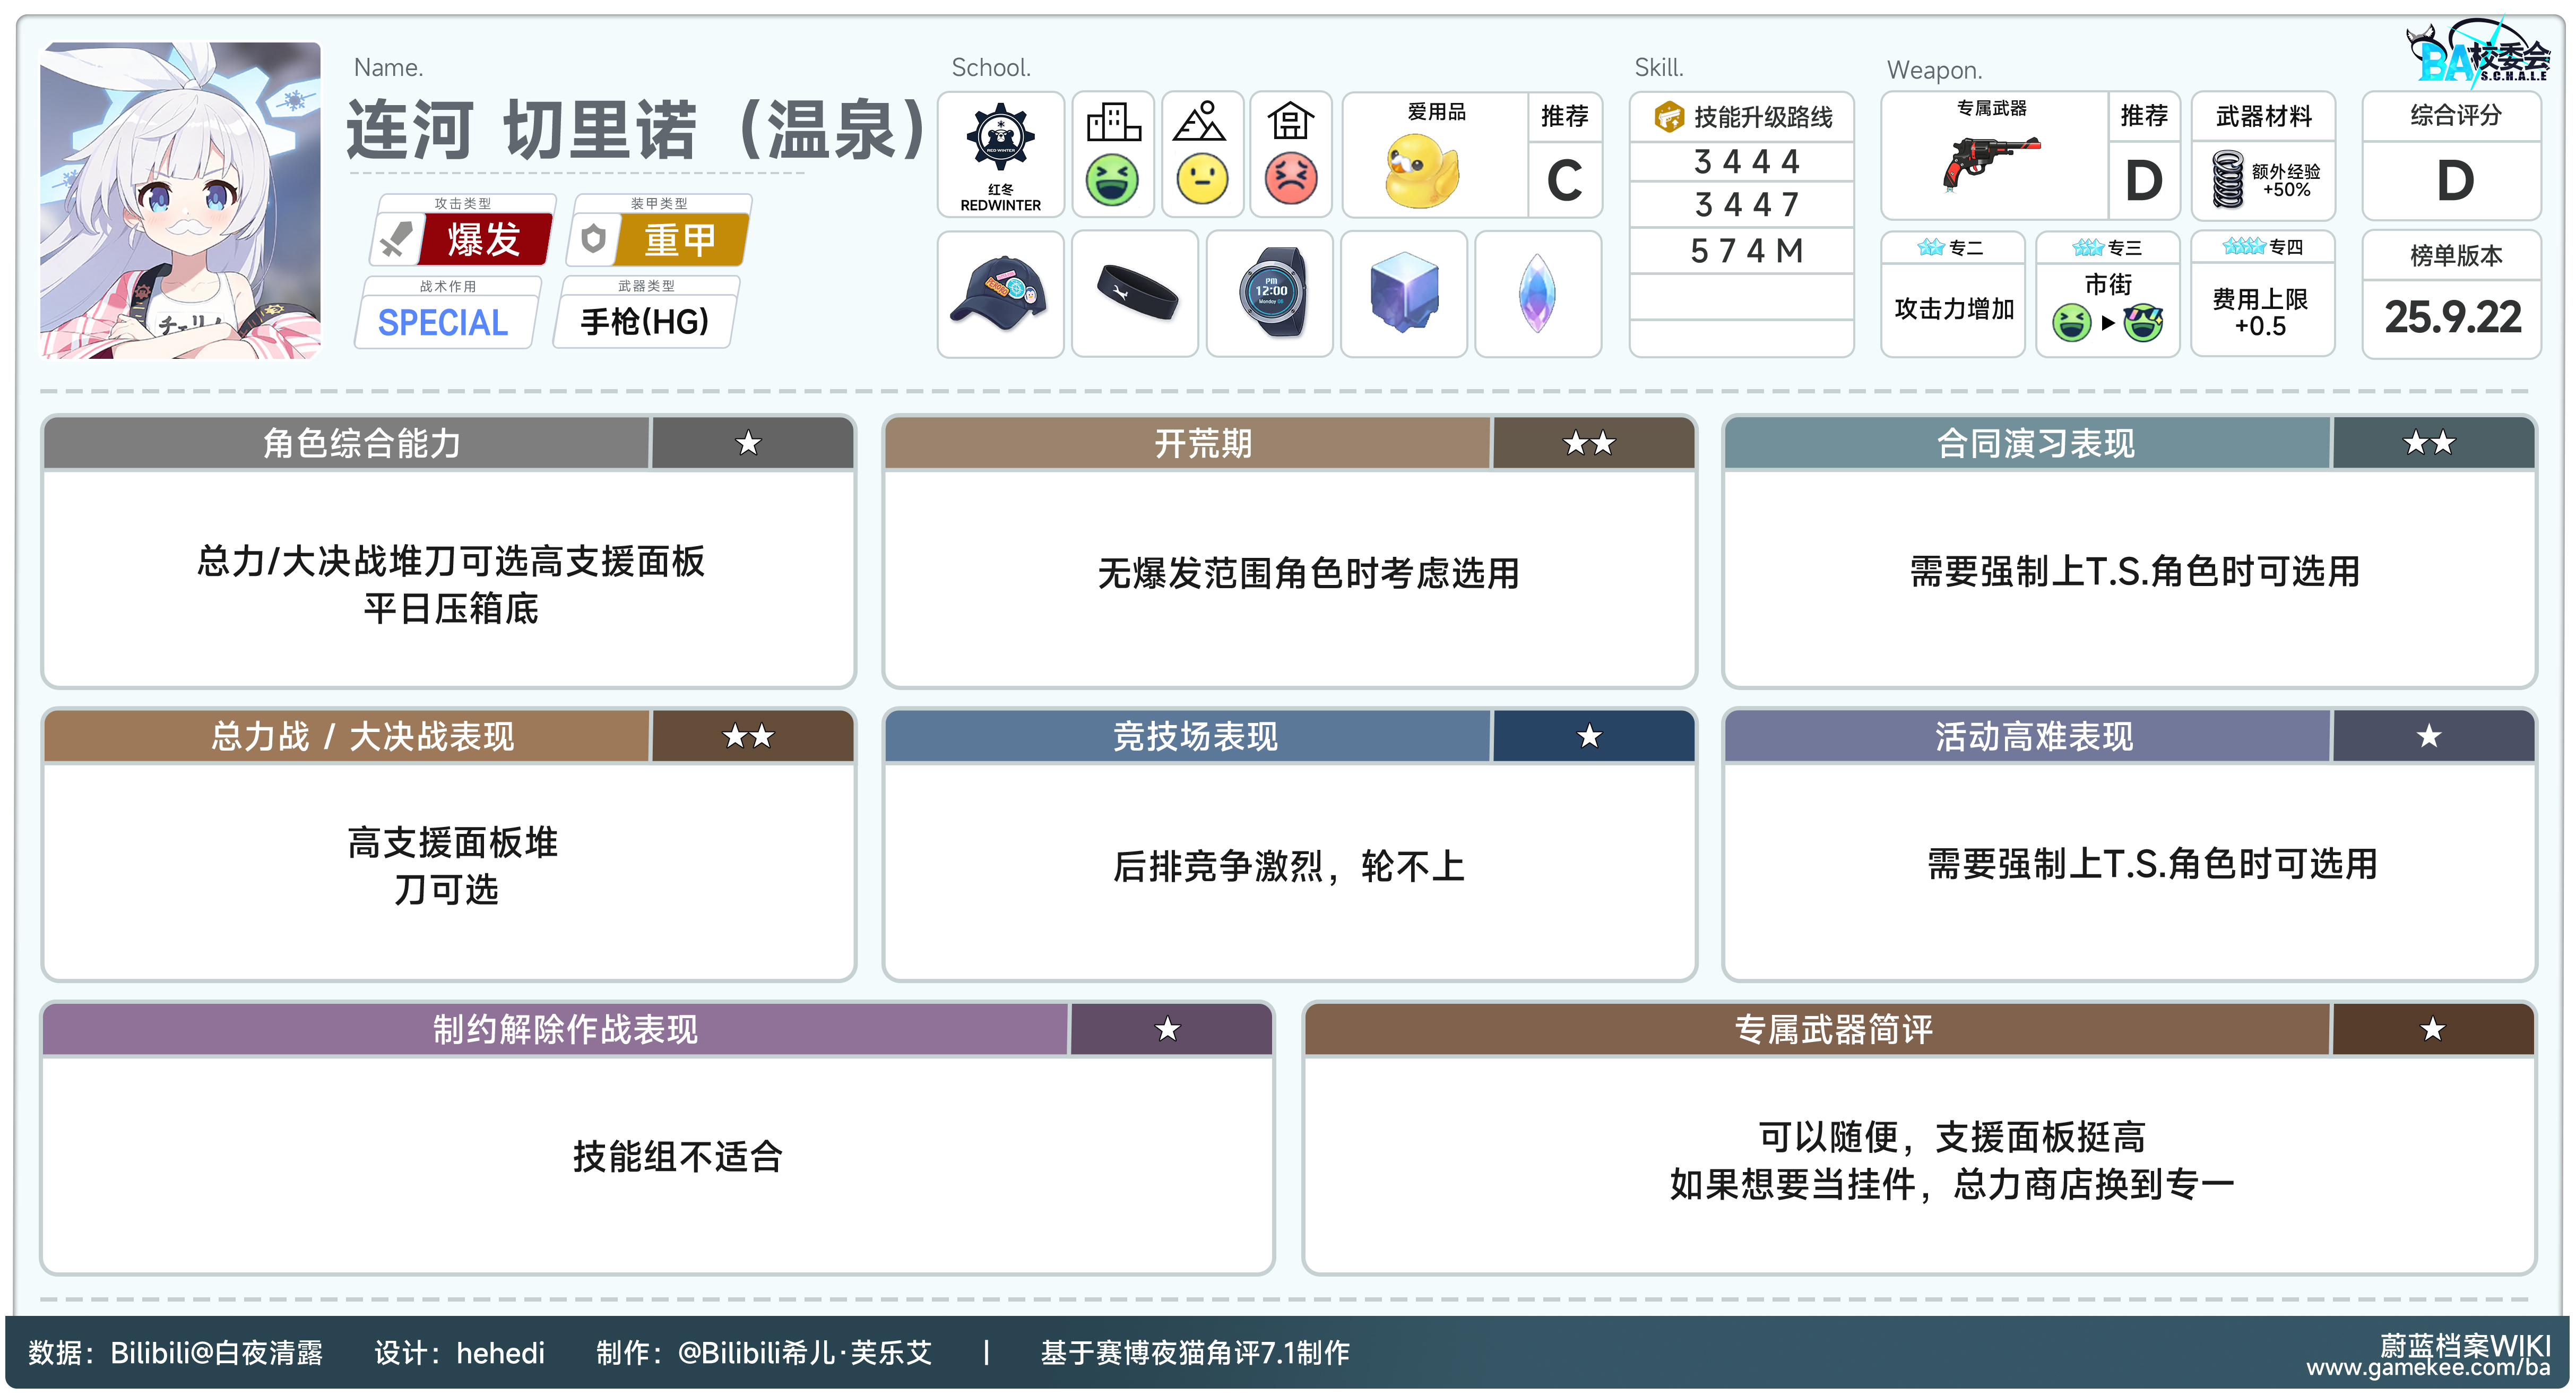Select the SPECIAL tactical role label
This screenshot has width=2576, height=1395.
[443, 322]
